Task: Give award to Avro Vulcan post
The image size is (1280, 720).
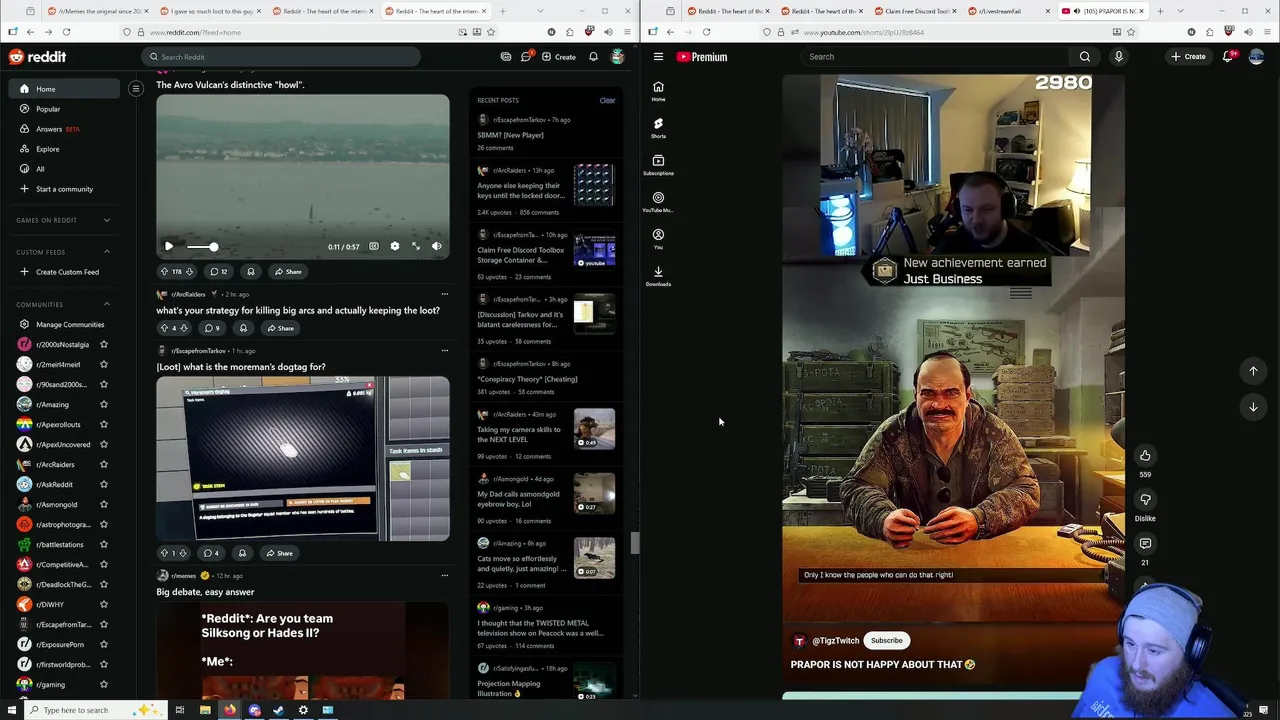Action: coord(251,272)
